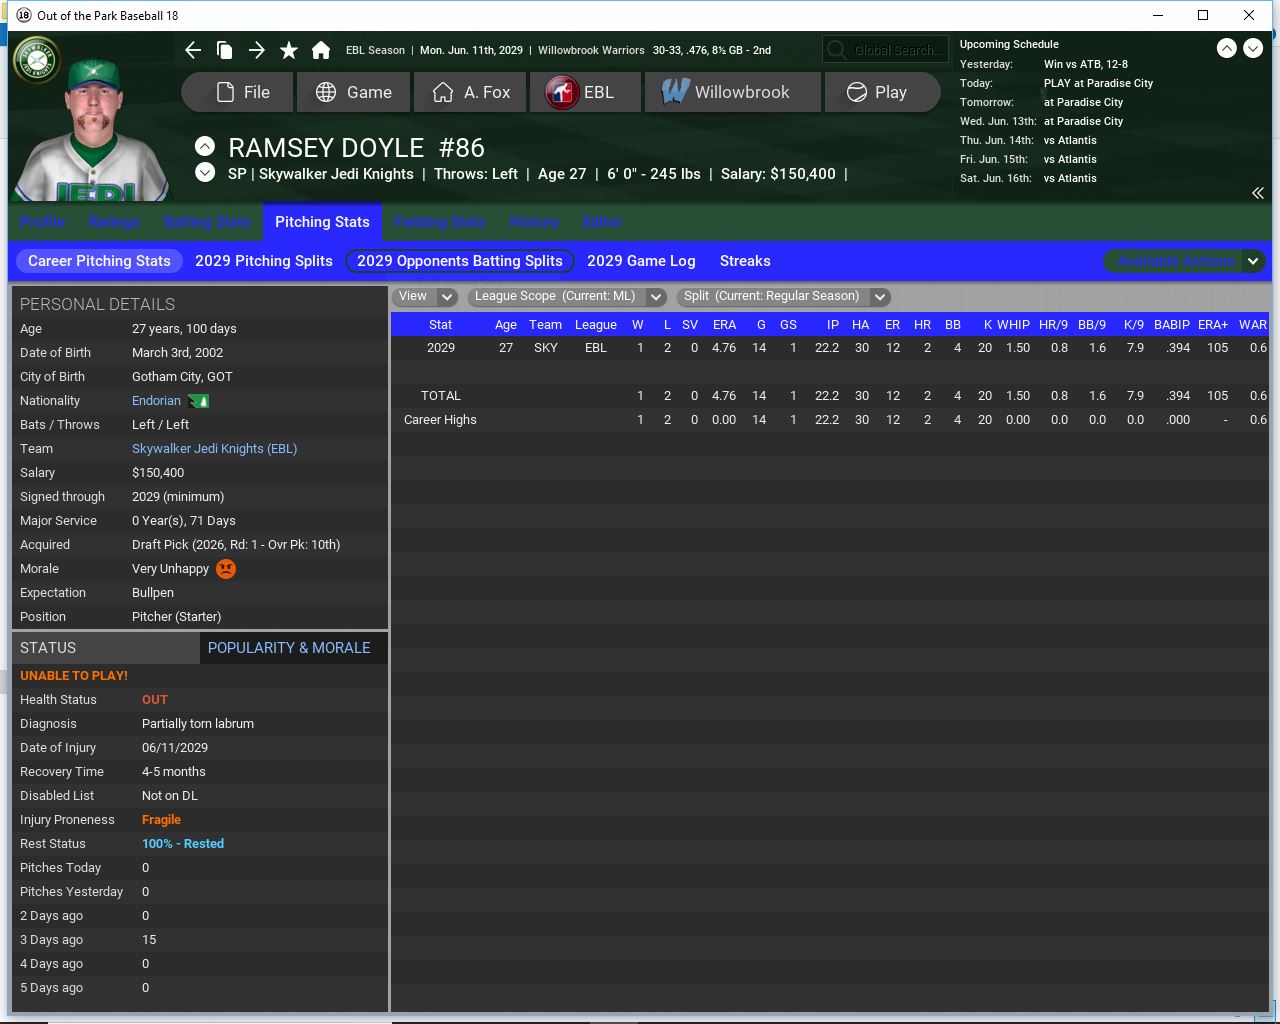Switch to 2029 Pitching Splits tab

point(263,261)
